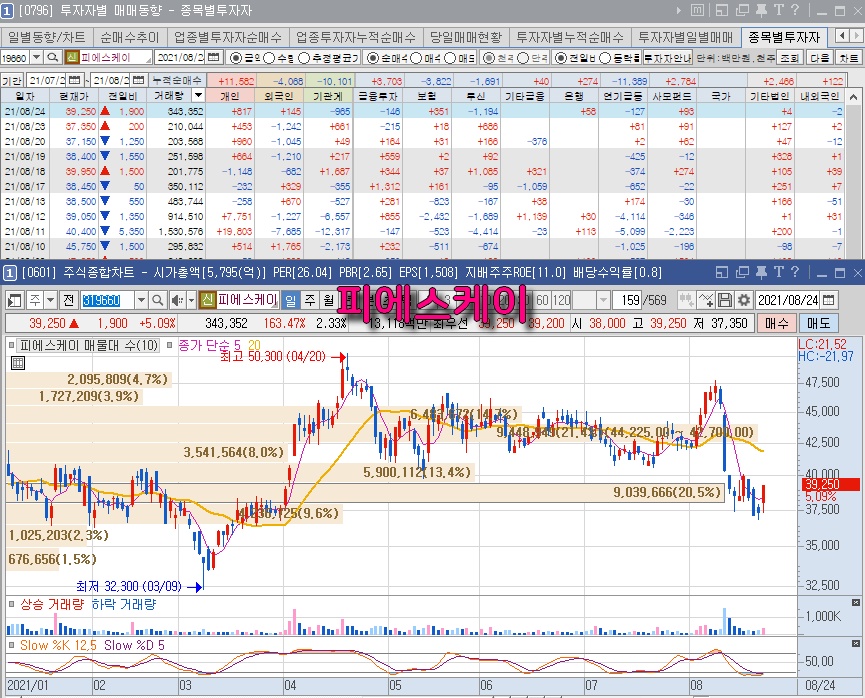Open the 당일매매현황 tab
Image resolution: width=865 pixels, height=698 pixels.
point(466,37)
